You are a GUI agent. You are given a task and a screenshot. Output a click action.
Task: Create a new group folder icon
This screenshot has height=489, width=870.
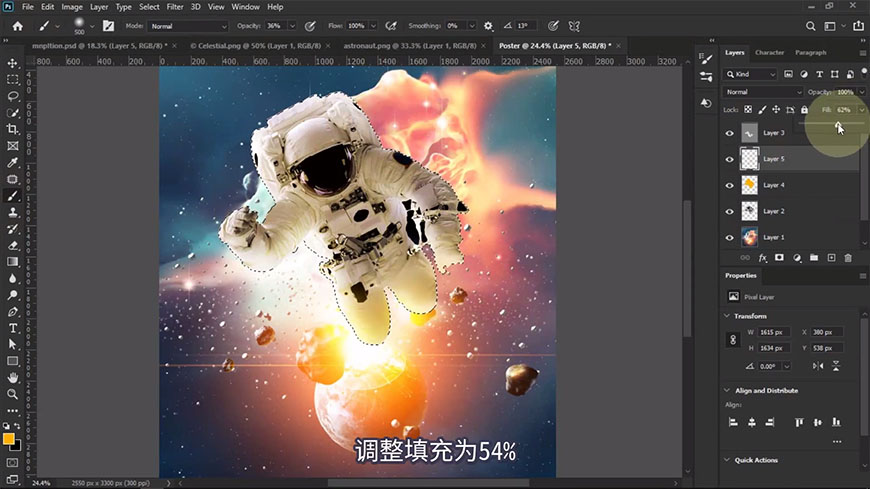814,258
